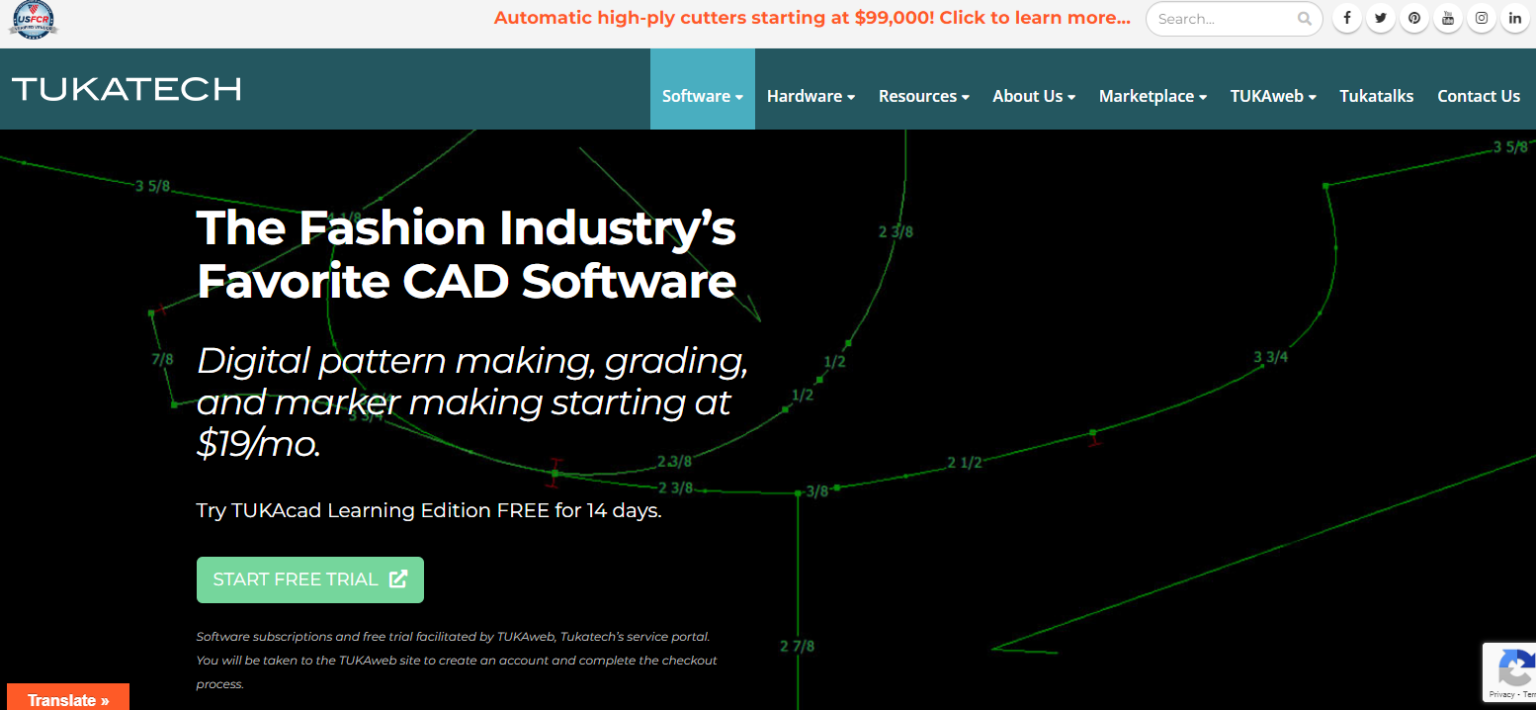The height and width of the screenshot is (710, 1536).
Task: Expand the TUKAweb dropdown menu
Action: click(1272, 96)
